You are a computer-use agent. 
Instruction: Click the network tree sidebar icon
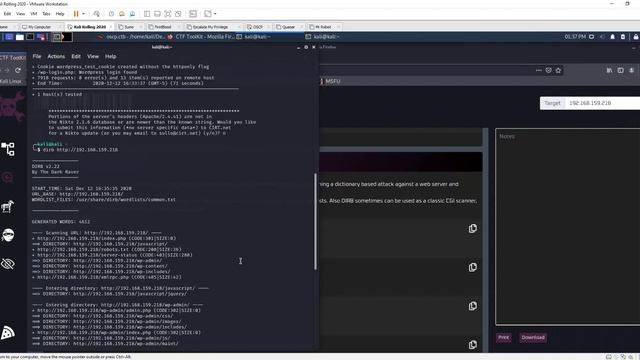tap(8, 149)
